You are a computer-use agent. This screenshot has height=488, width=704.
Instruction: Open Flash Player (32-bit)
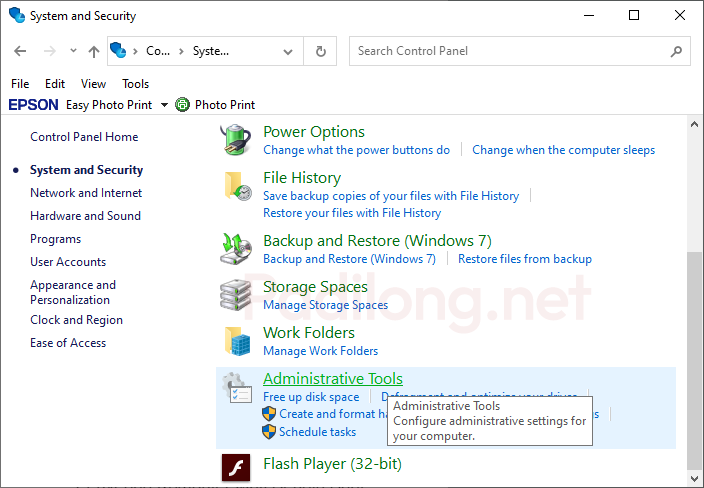pos(332,464)
